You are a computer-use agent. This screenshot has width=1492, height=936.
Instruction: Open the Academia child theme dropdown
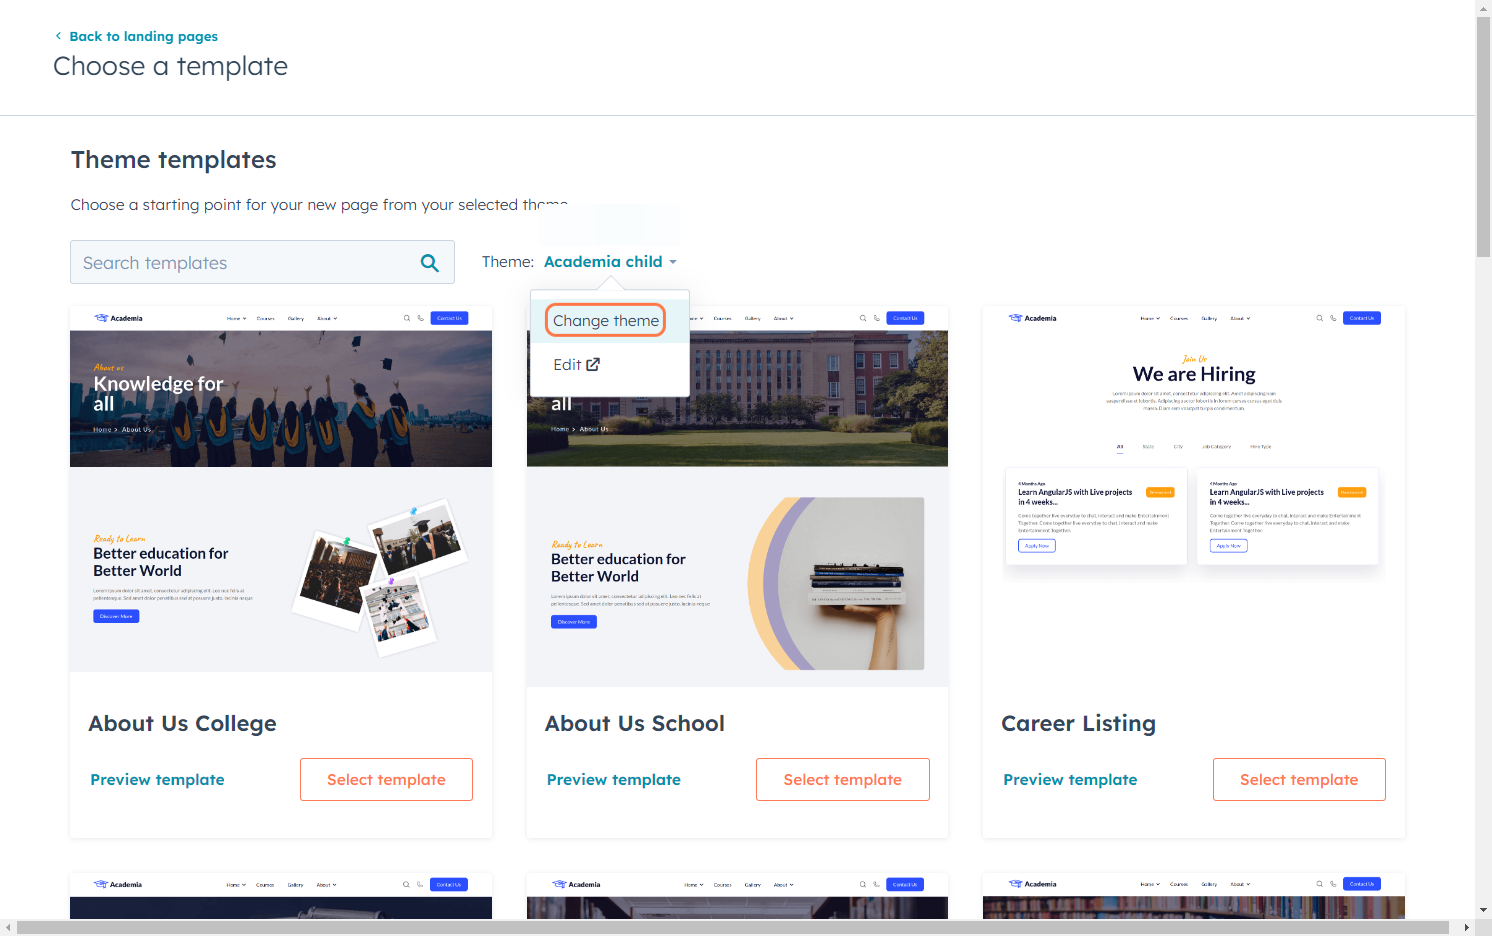pyautogui.click(x=610, y=262)
